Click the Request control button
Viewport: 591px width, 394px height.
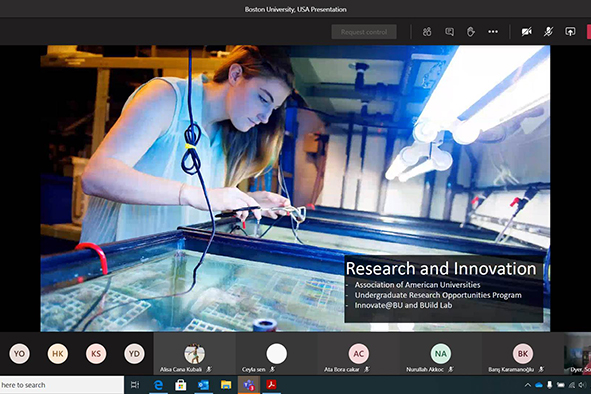pos(364,32)
